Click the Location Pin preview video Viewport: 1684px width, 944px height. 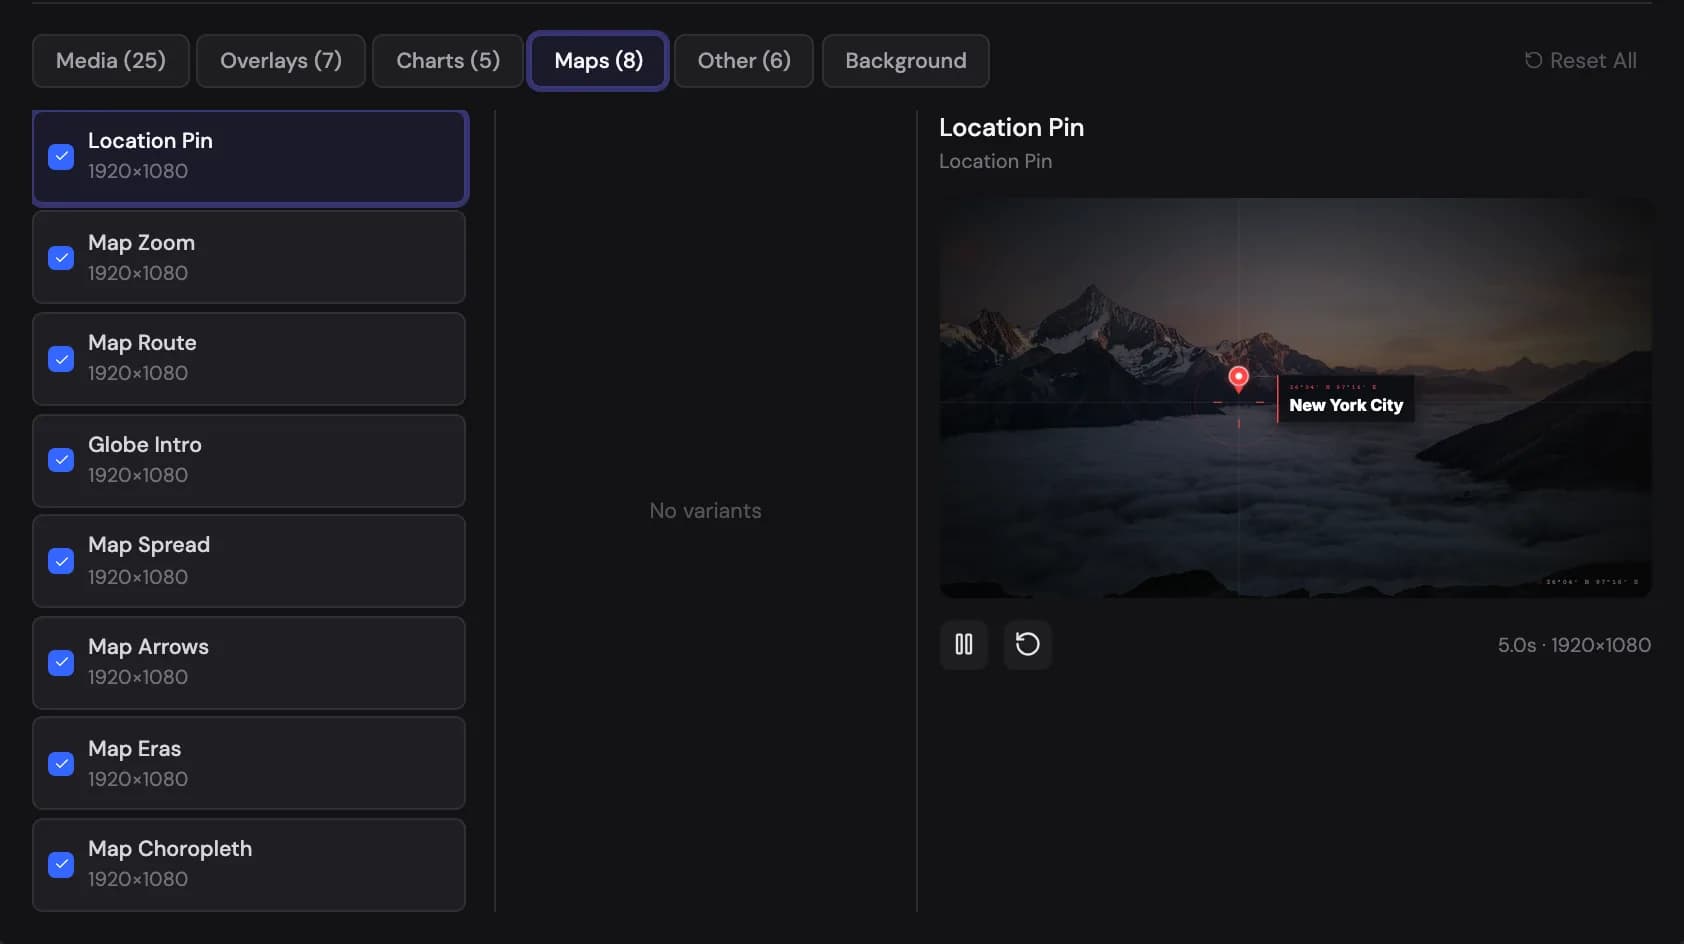1295,398
